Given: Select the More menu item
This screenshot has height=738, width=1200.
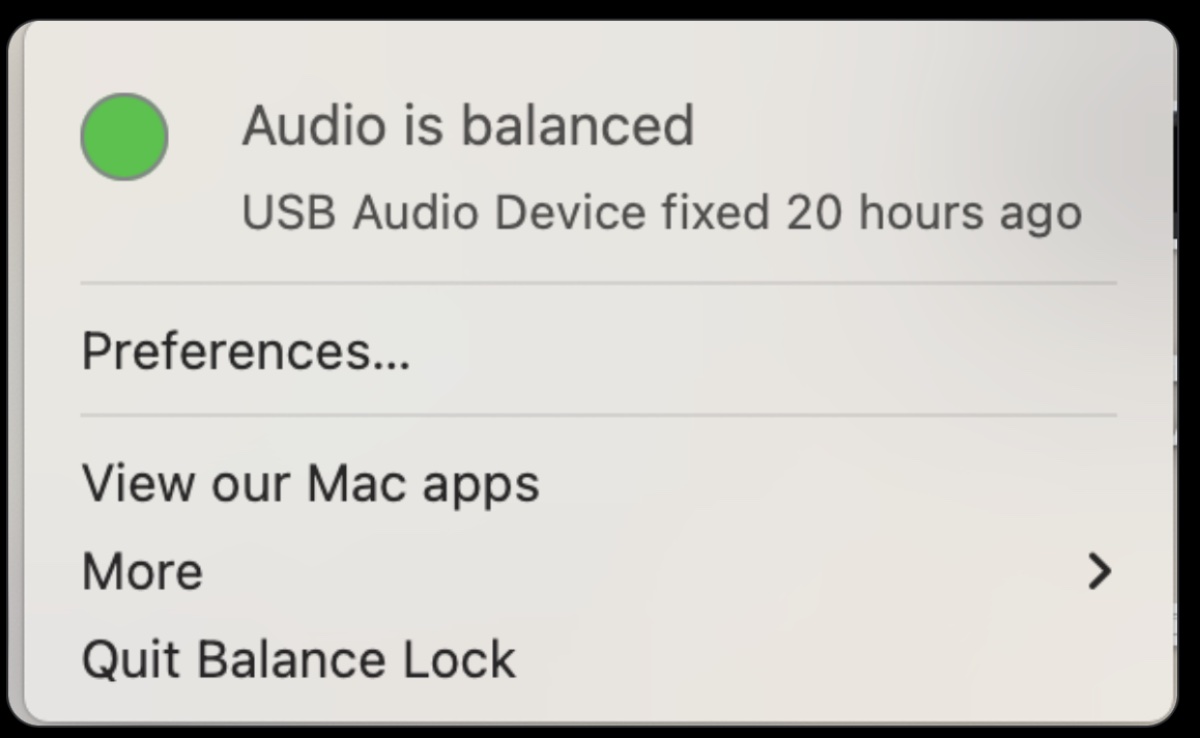Looking at the screenshot, I should (x=141, y=571).
